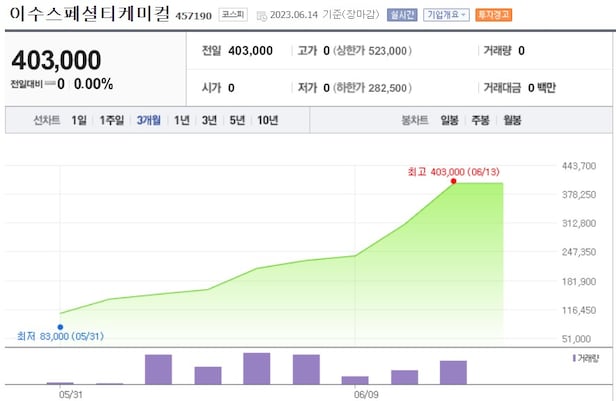The width and height of the screenshot is (616, 401).
Task: Click the blue 최저 low-point marker
Action: tap(60, 326)
